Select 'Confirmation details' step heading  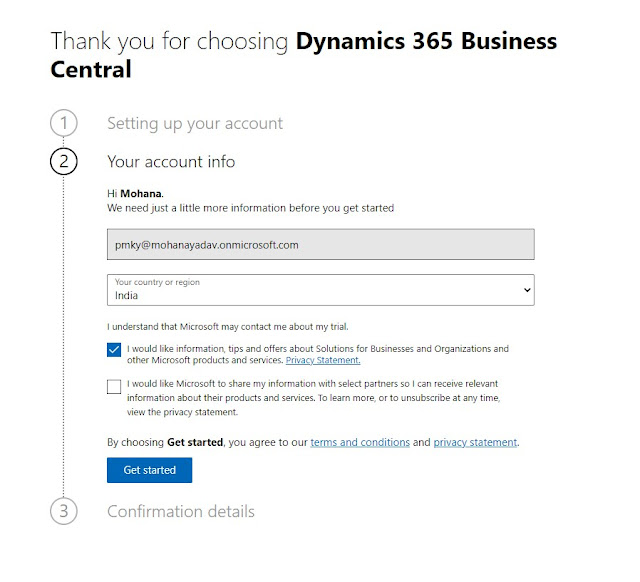click(x=181, y=511)
